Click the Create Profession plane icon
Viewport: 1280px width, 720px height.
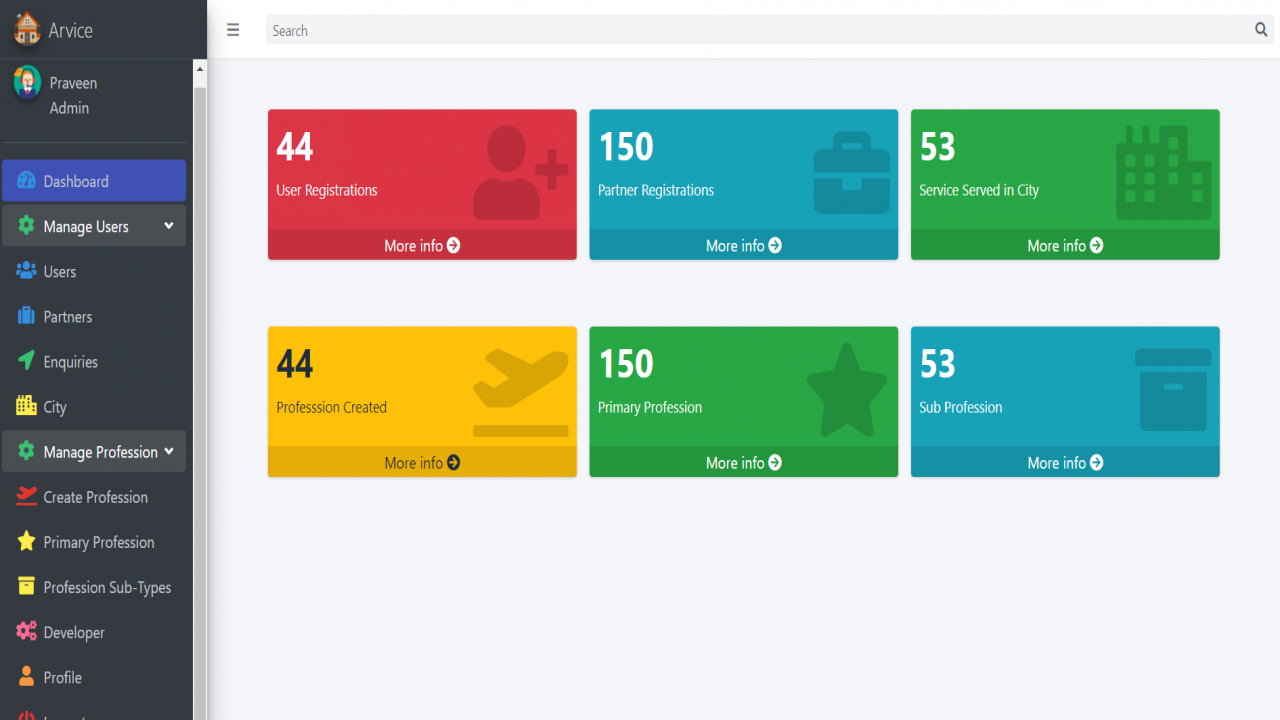tap(27, 496)
